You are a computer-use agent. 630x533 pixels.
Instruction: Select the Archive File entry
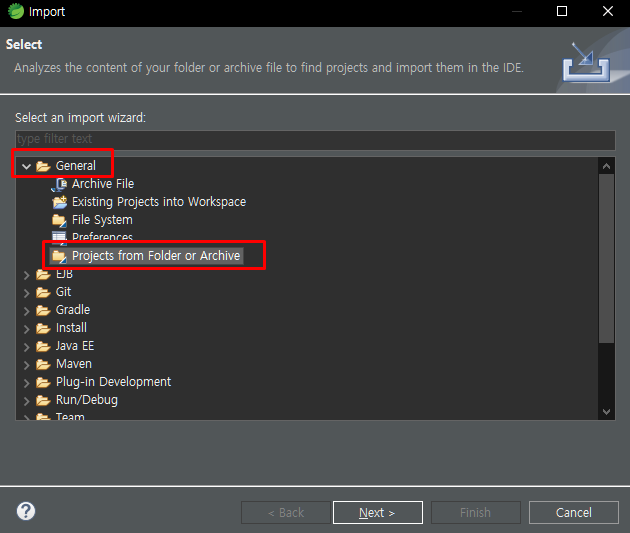(x=103, y=184)
